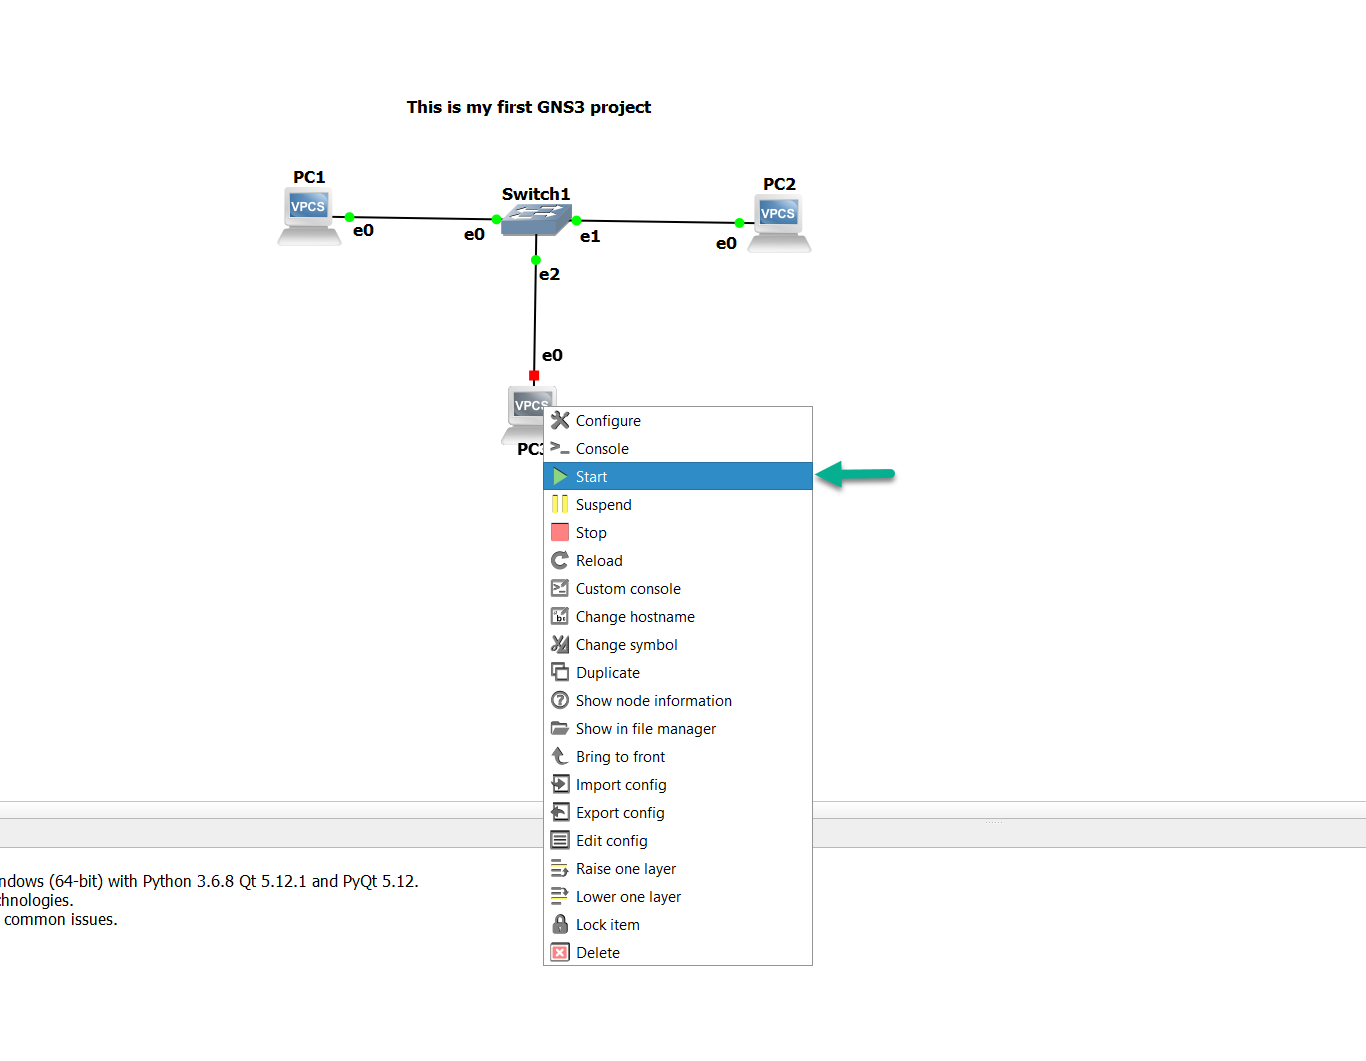
Task: Select Stop in the context menu
Action: point(678,532)
